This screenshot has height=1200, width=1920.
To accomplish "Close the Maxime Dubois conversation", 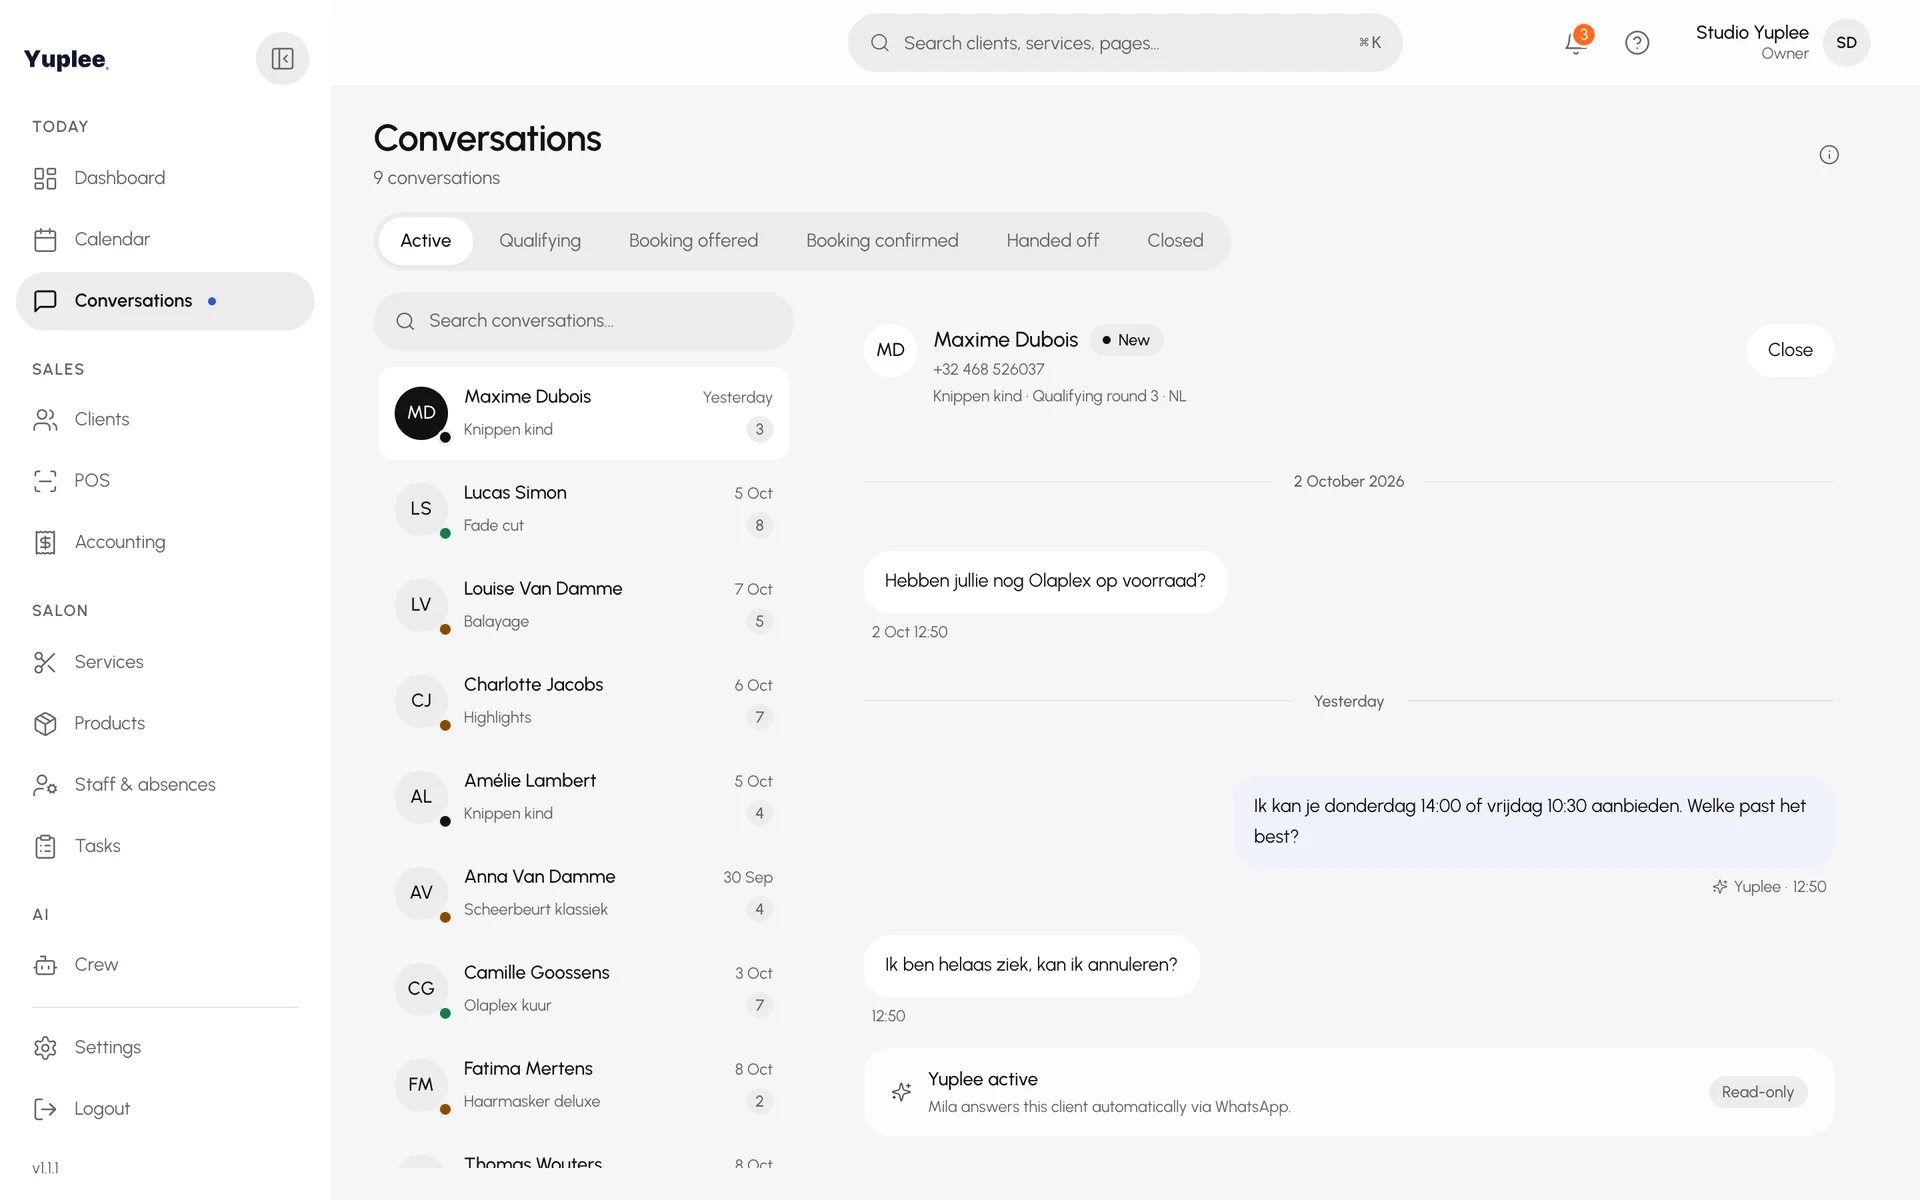I will (x=1790, y=350).
